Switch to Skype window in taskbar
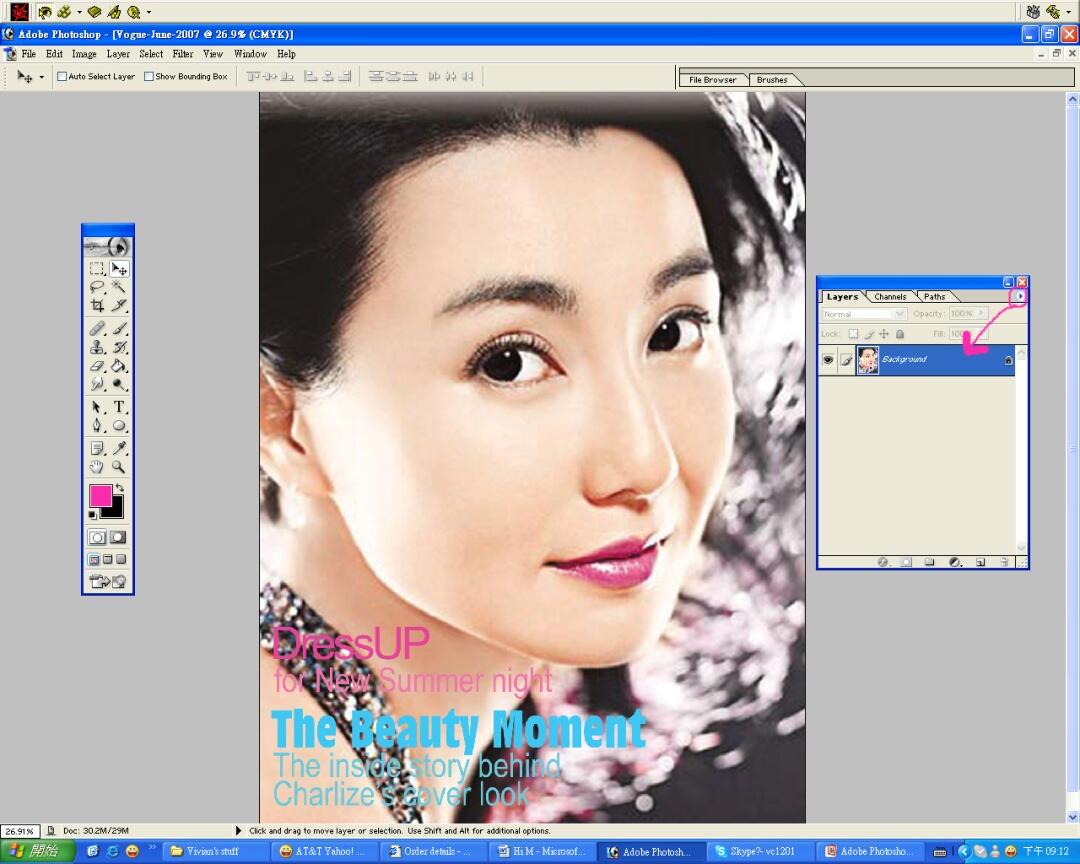Screen dimensions: 1080x864 click(761, 852)
